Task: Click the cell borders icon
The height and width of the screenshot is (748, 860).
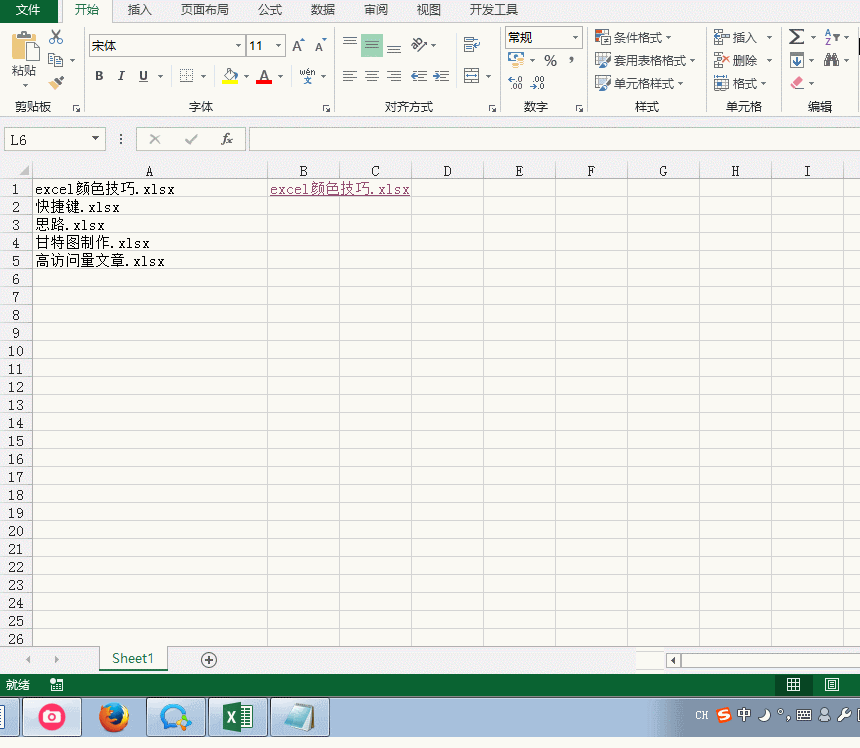Action: 186,76
